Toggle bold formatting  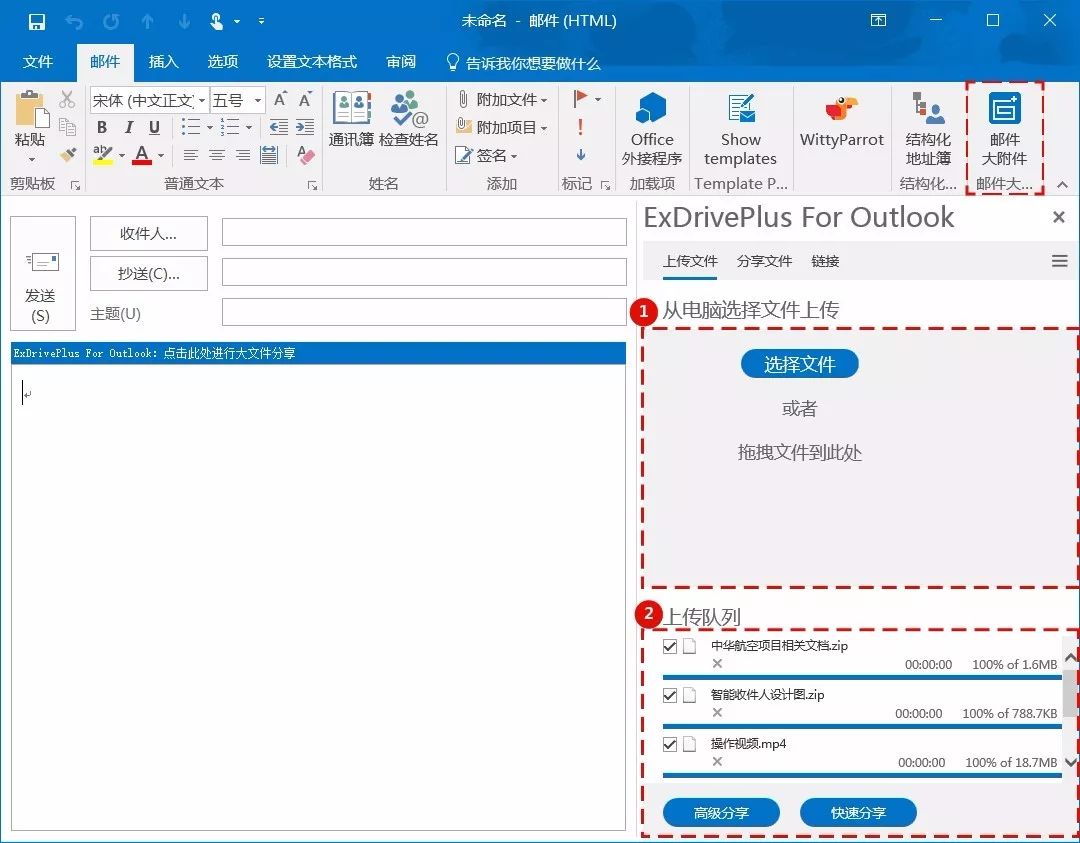point(102,127)
